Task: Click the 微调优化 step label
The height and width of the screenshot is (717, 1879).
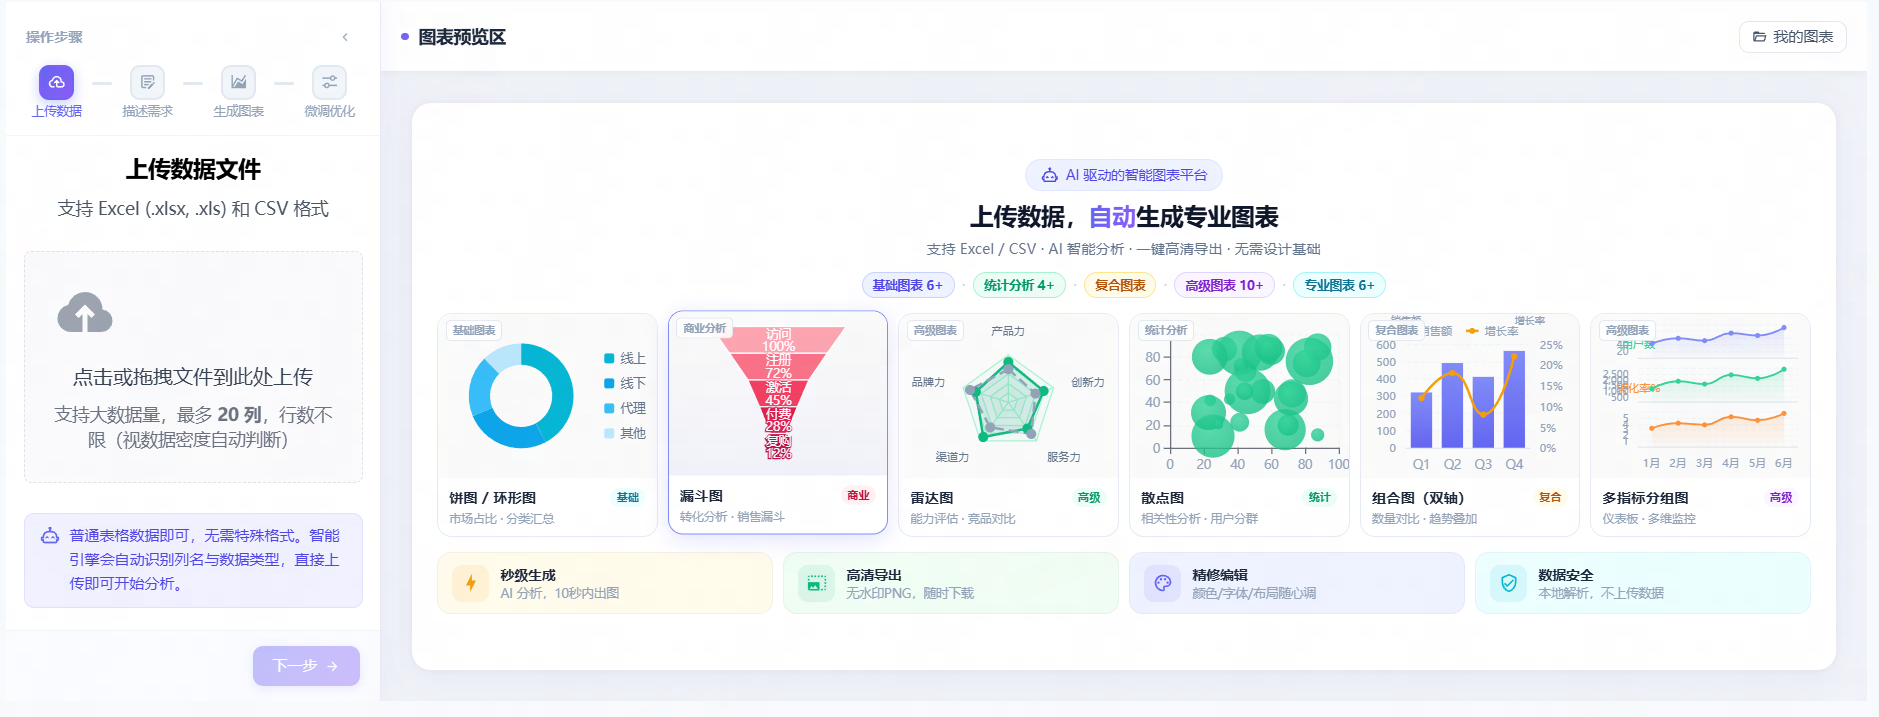Action: 329,111
